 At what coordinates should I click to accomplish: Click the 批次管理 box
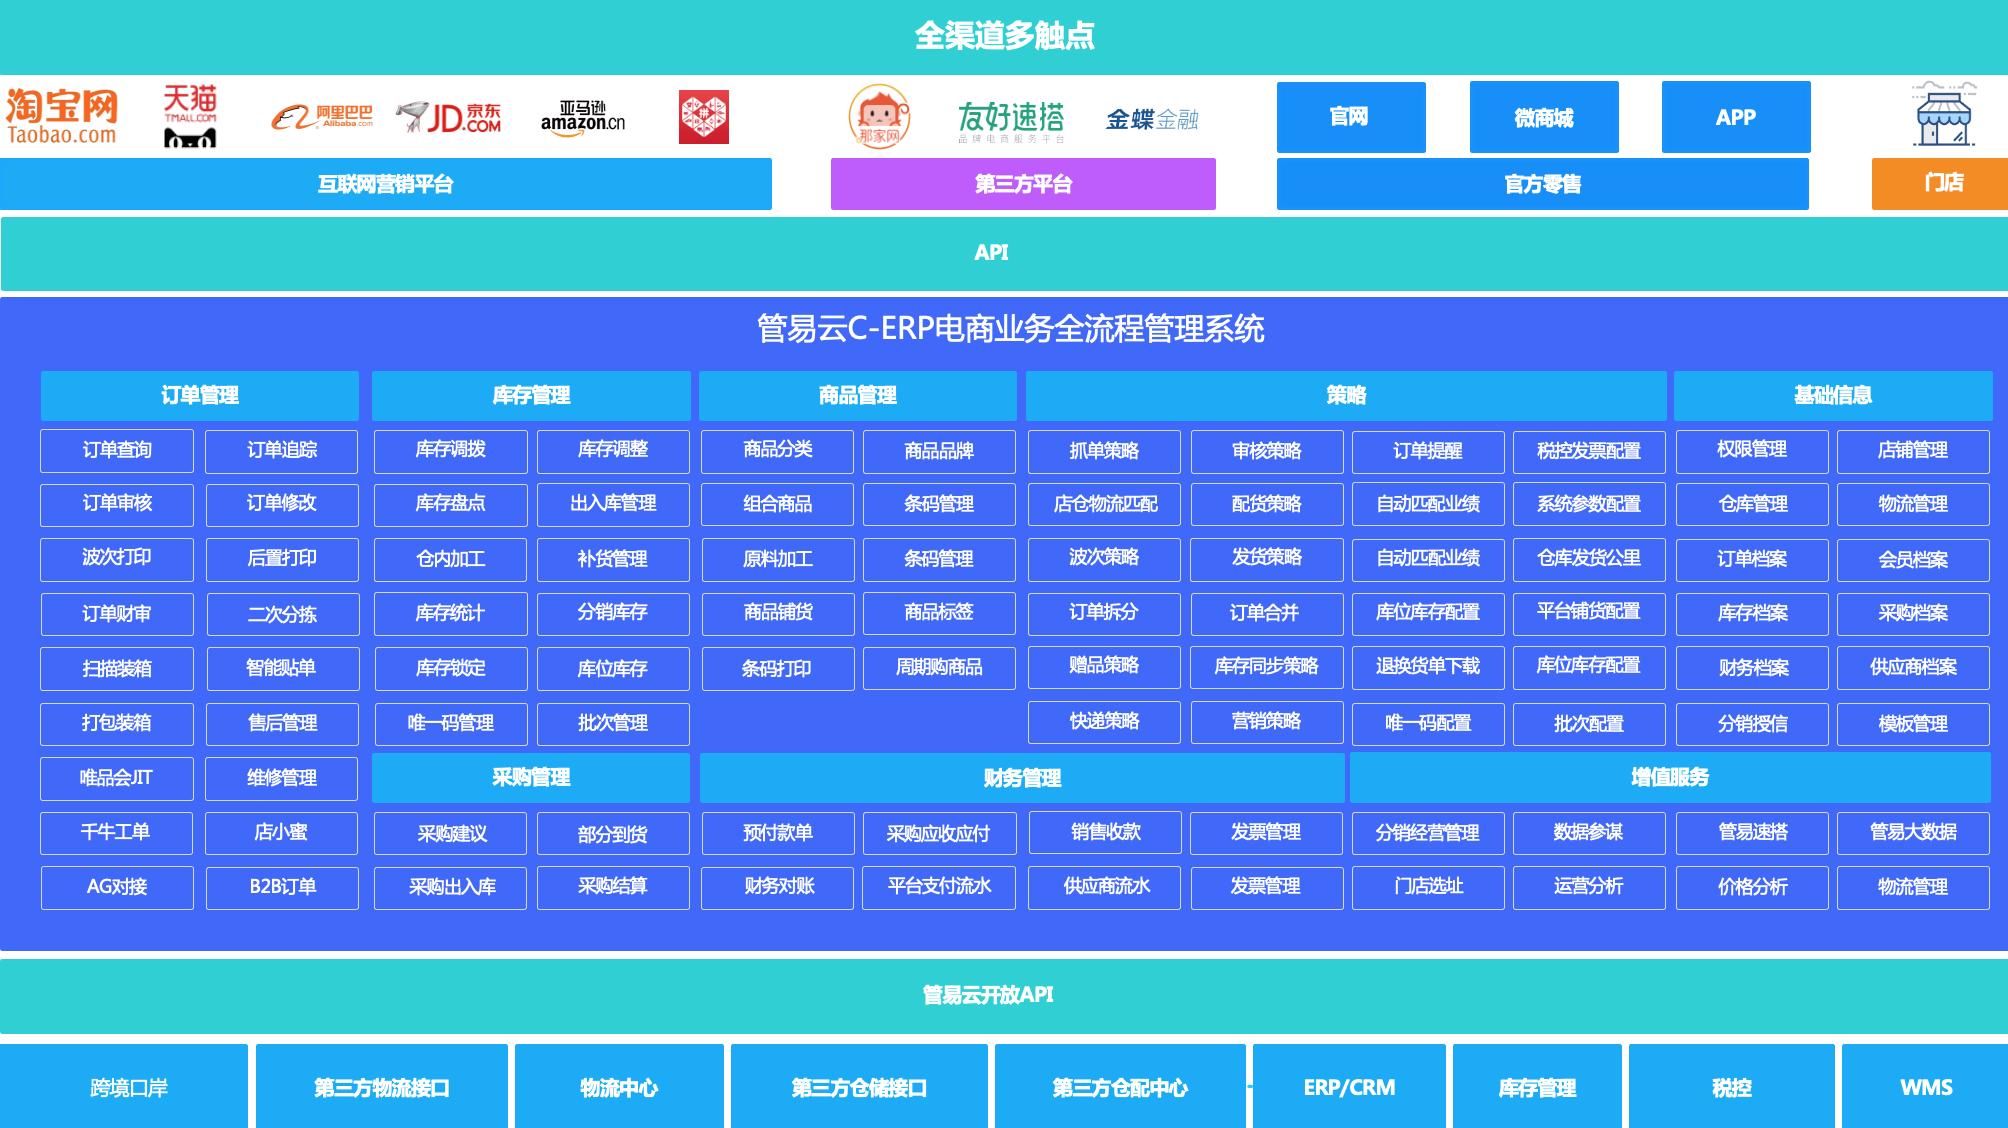613,723
